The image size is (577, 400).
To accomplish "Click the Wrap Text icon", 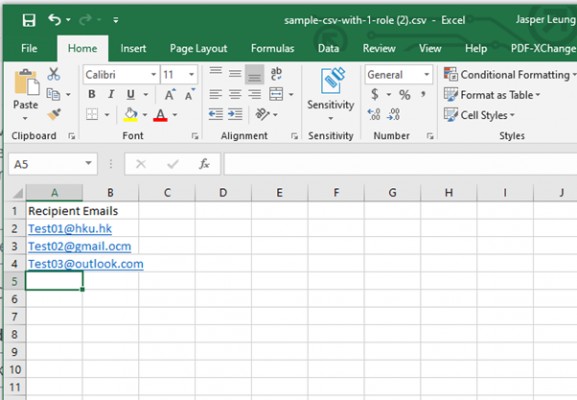I will click(x=276, y=74).
